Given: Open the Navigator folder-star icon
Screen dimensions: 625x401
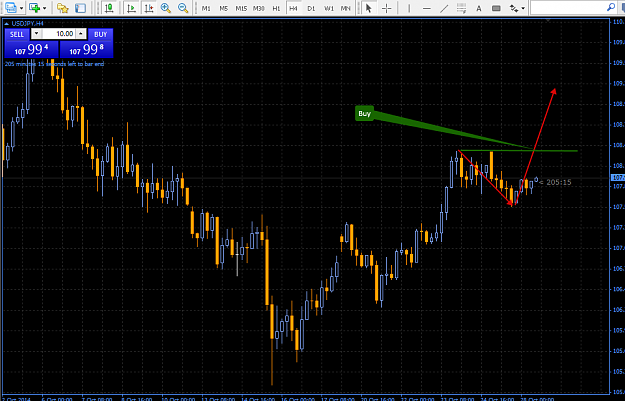Looking at the screenshot, I should coord(63,8).
